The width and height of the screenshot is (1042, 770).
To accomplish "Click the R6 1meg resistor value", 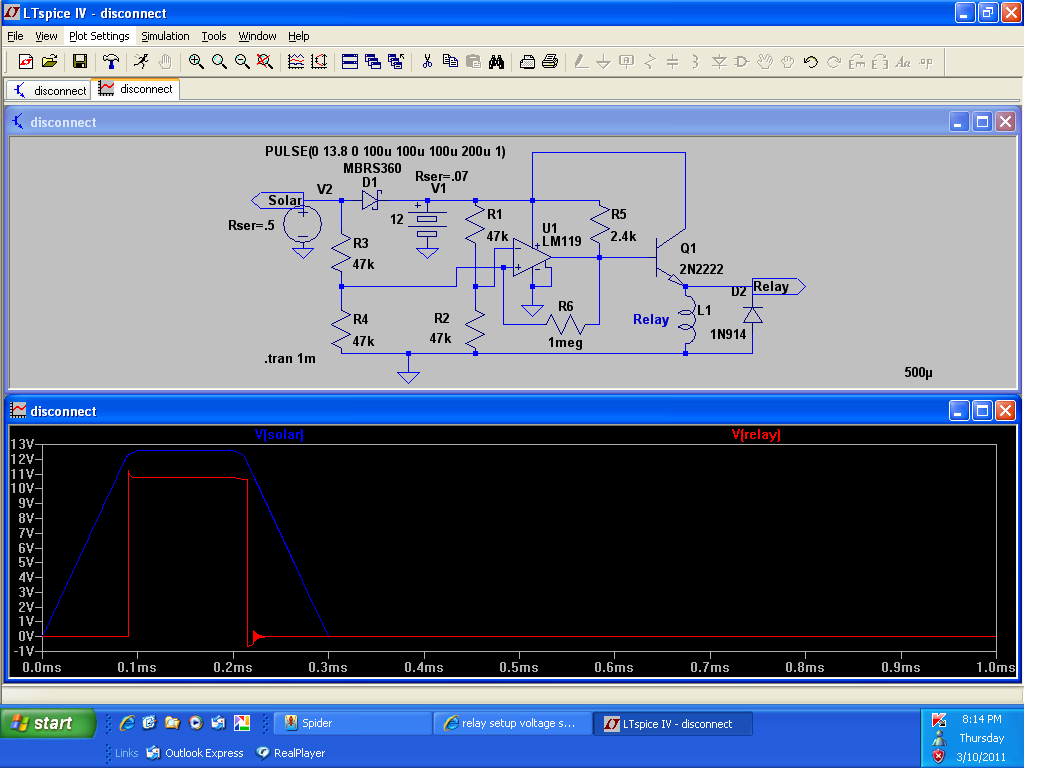I will tap(565, 343).
